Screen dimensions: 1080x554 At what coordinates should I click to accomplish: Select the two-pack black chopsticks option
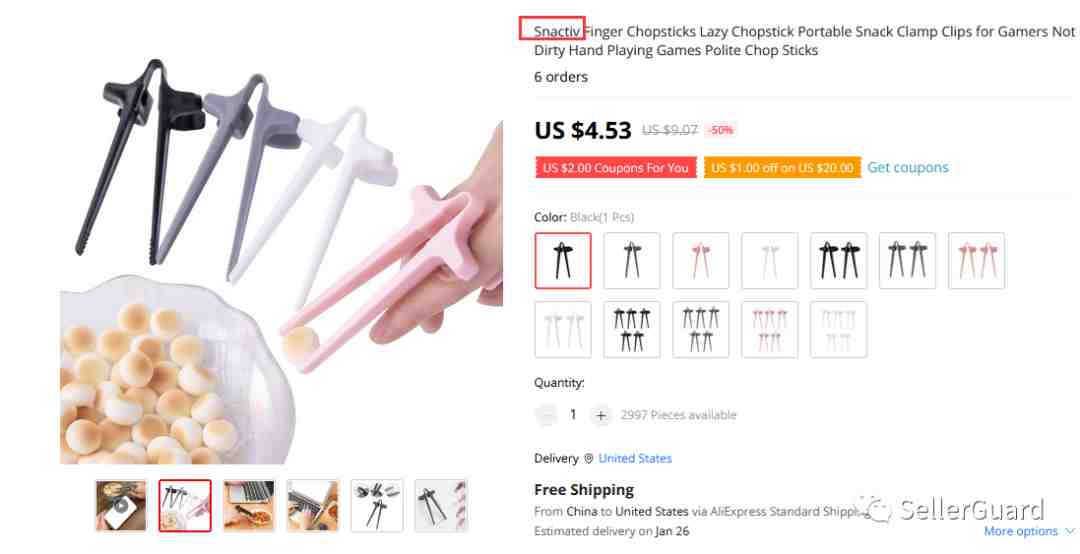point(838,260)
